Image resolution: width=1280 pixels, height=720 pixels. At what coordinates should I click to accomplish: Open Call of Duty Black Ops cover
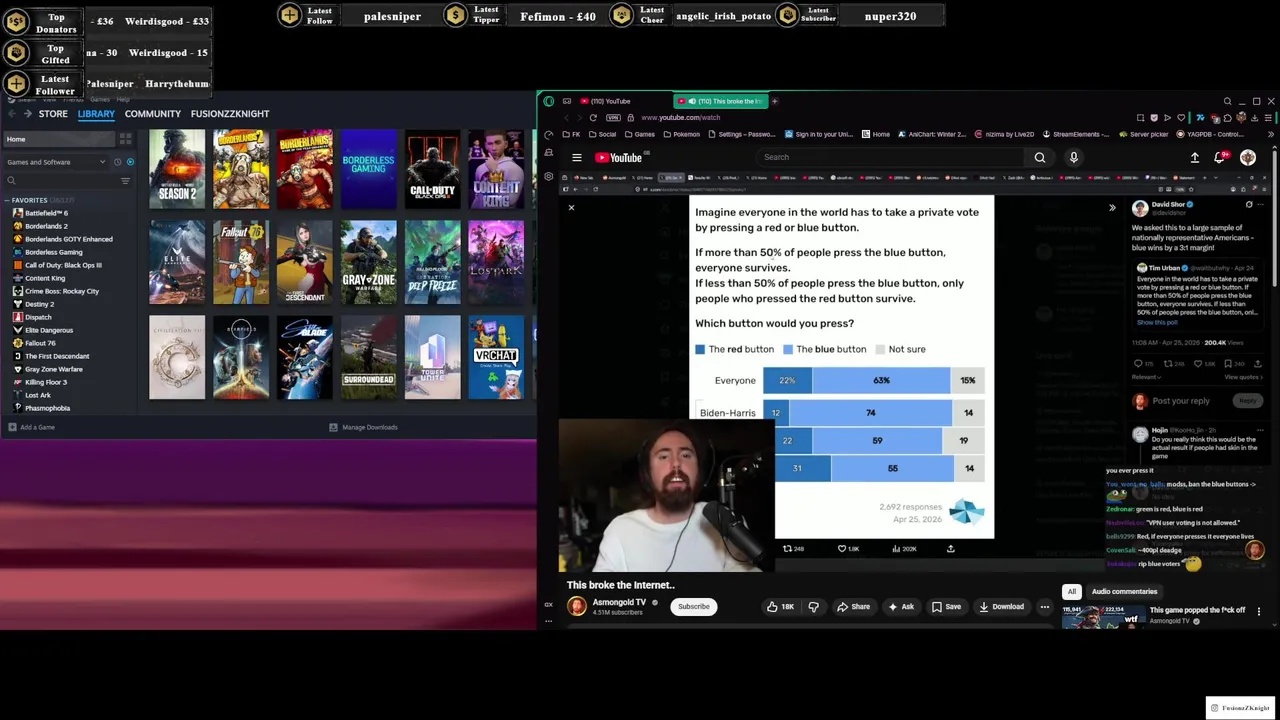(x=432, y=169)
